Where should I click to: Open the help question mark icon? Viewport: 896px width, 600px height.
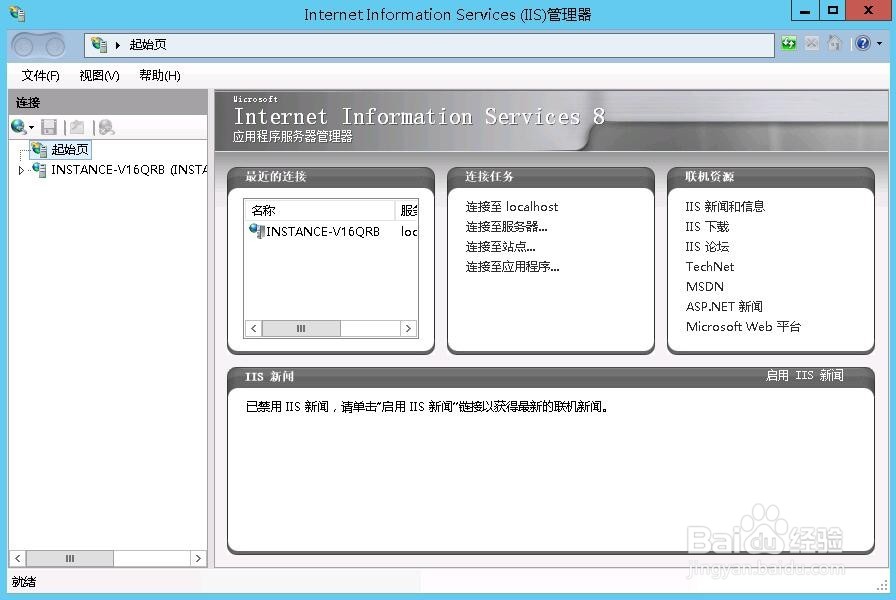tap(863, 43)
